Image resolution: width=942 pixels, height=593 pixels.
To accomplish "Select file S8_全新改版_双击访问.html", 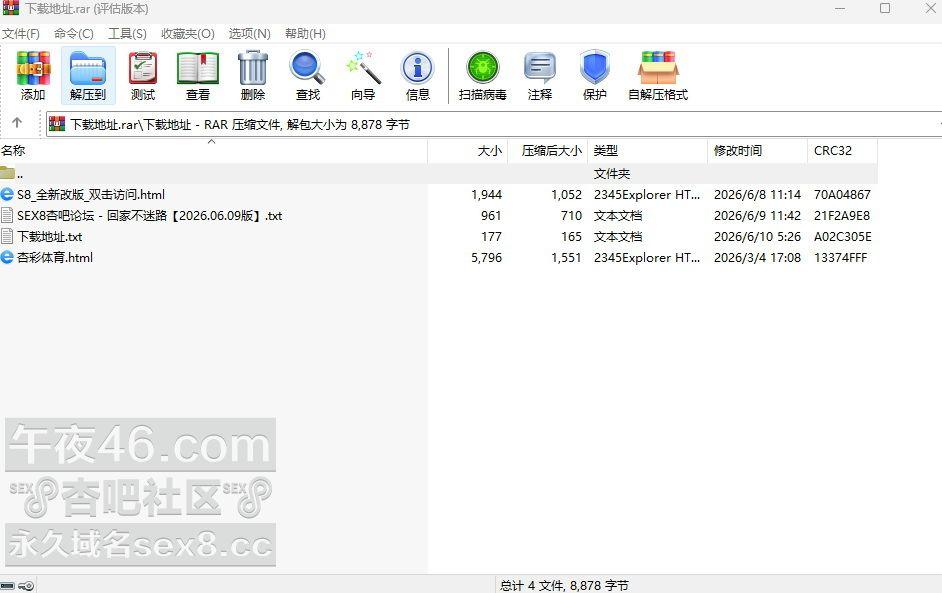I will click(91, 195).
